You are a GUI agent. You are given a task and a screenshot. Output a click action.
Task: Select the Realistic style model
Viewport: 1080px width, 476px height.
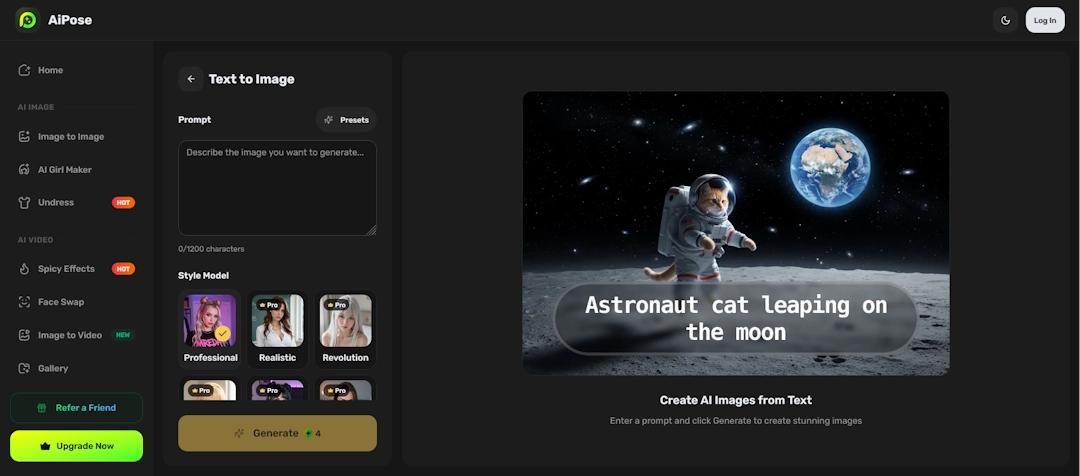[278, 329]
